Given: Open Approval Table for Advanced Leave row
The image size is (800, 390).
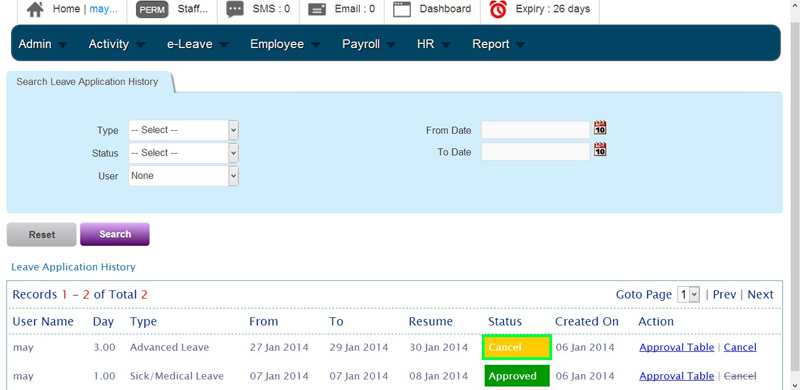Looking at the screenshot, I should (x=677, y=347).
